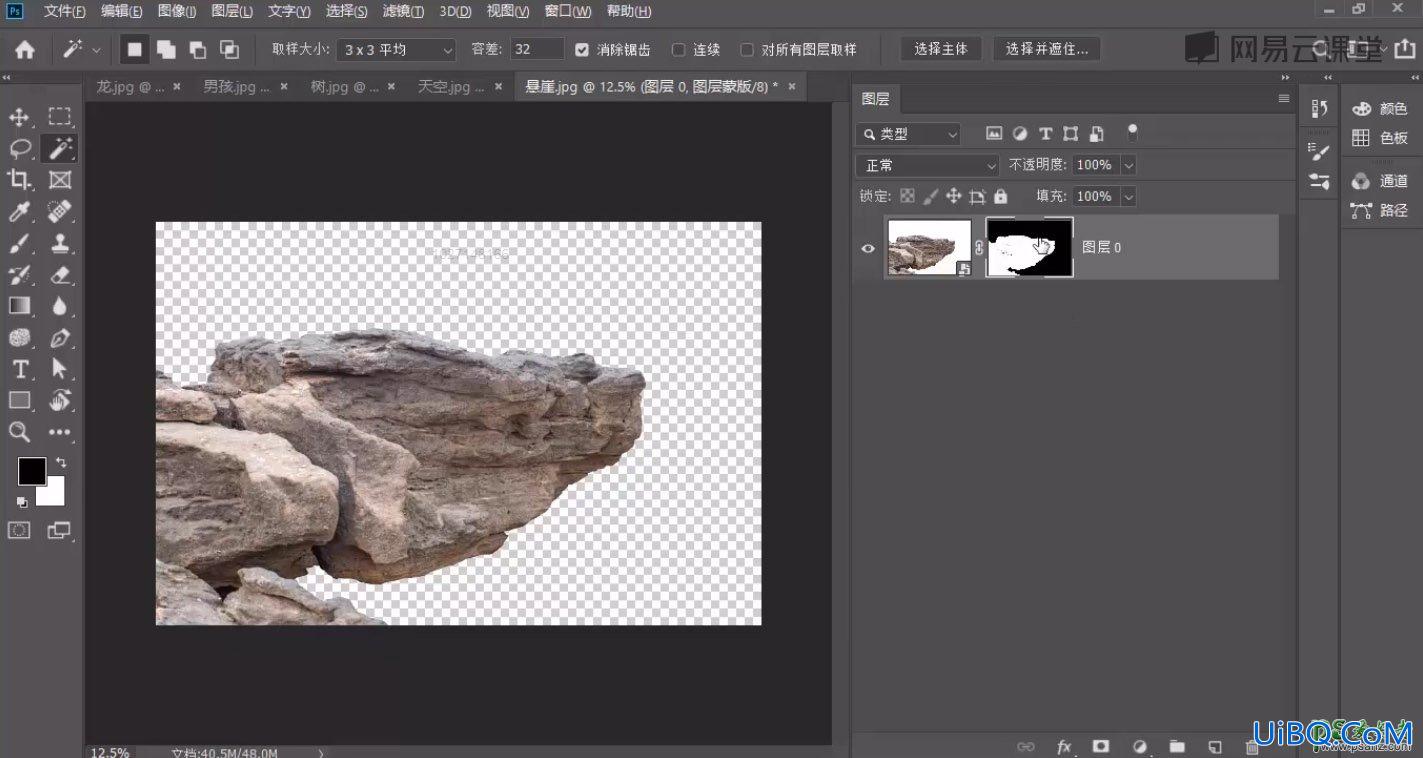Select the Eraser tool
The width and height of the screenshot is (1423, 758).
coord(60,274)
